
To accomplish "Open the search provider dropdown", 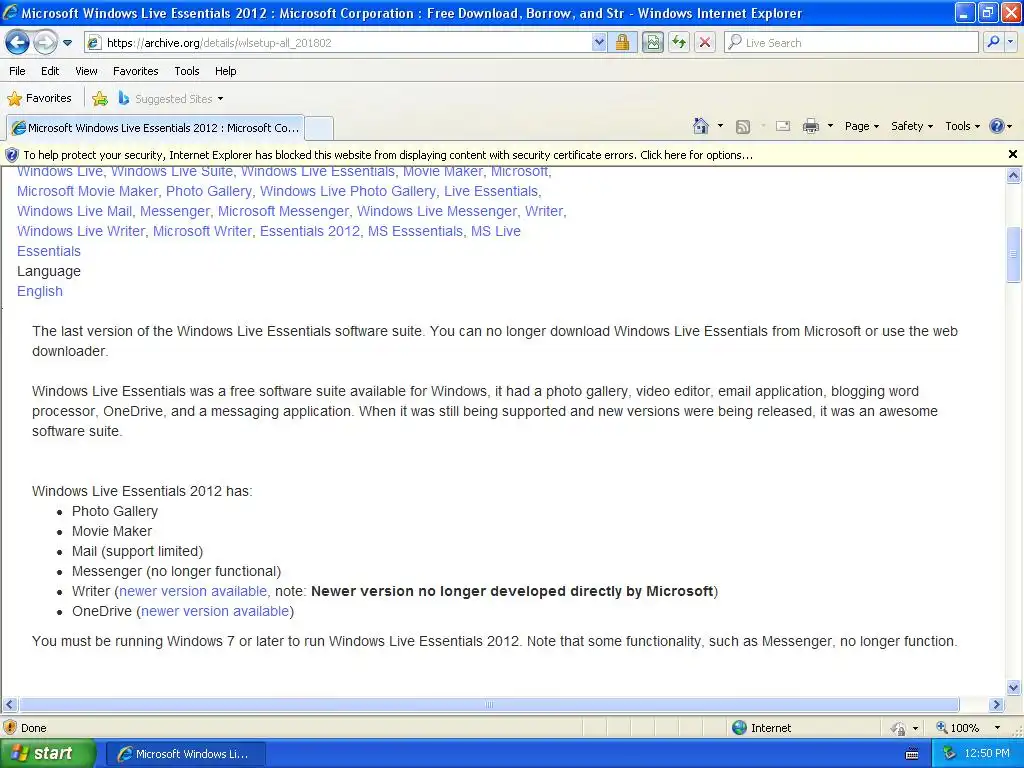I will 1011,42.
